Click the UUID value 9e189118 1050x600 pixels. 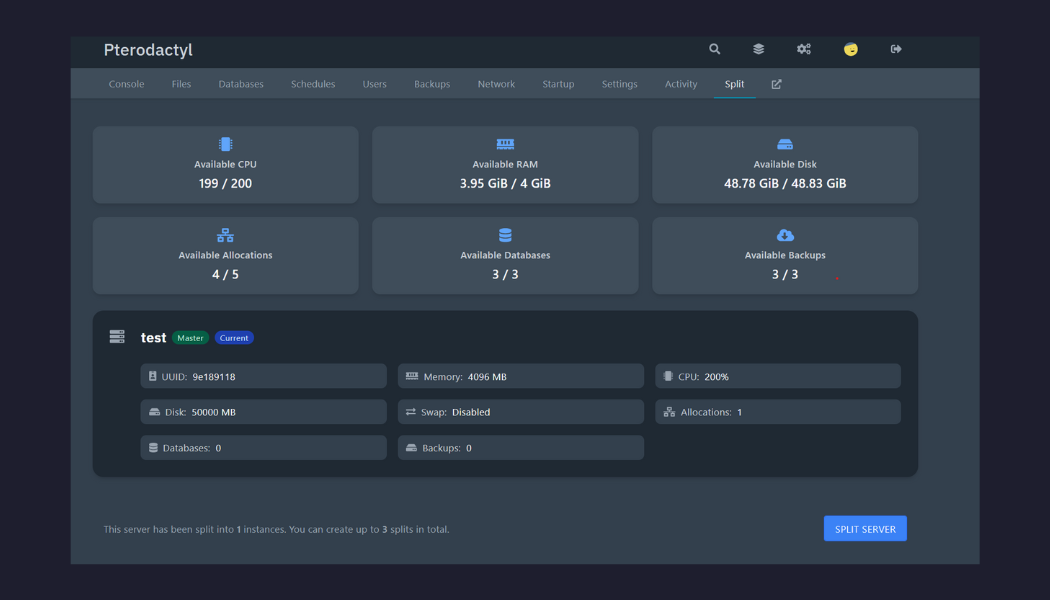[x=214, y=377]
